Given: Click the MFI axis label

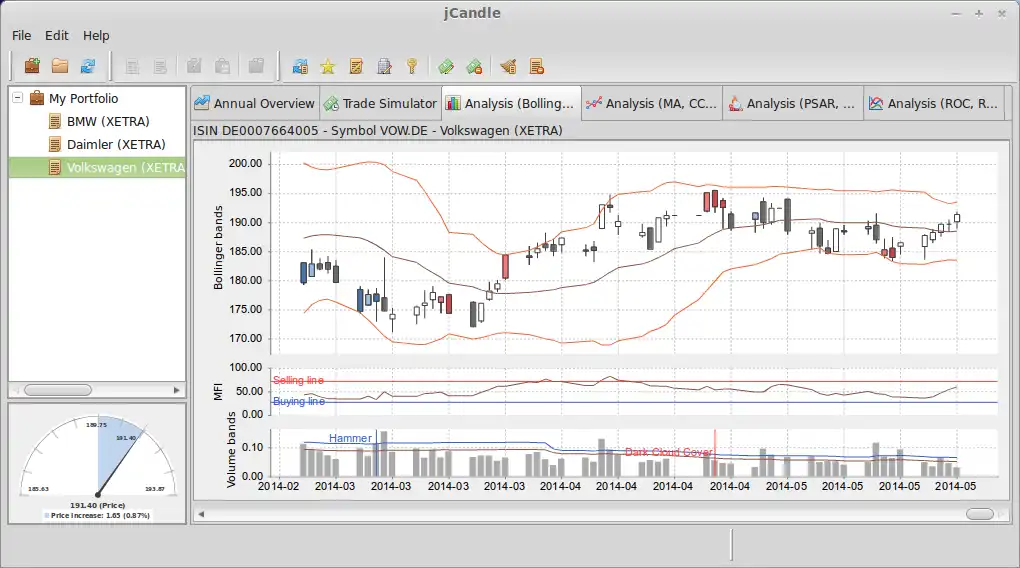Looking at the screenshot, I should pos(218,391).
